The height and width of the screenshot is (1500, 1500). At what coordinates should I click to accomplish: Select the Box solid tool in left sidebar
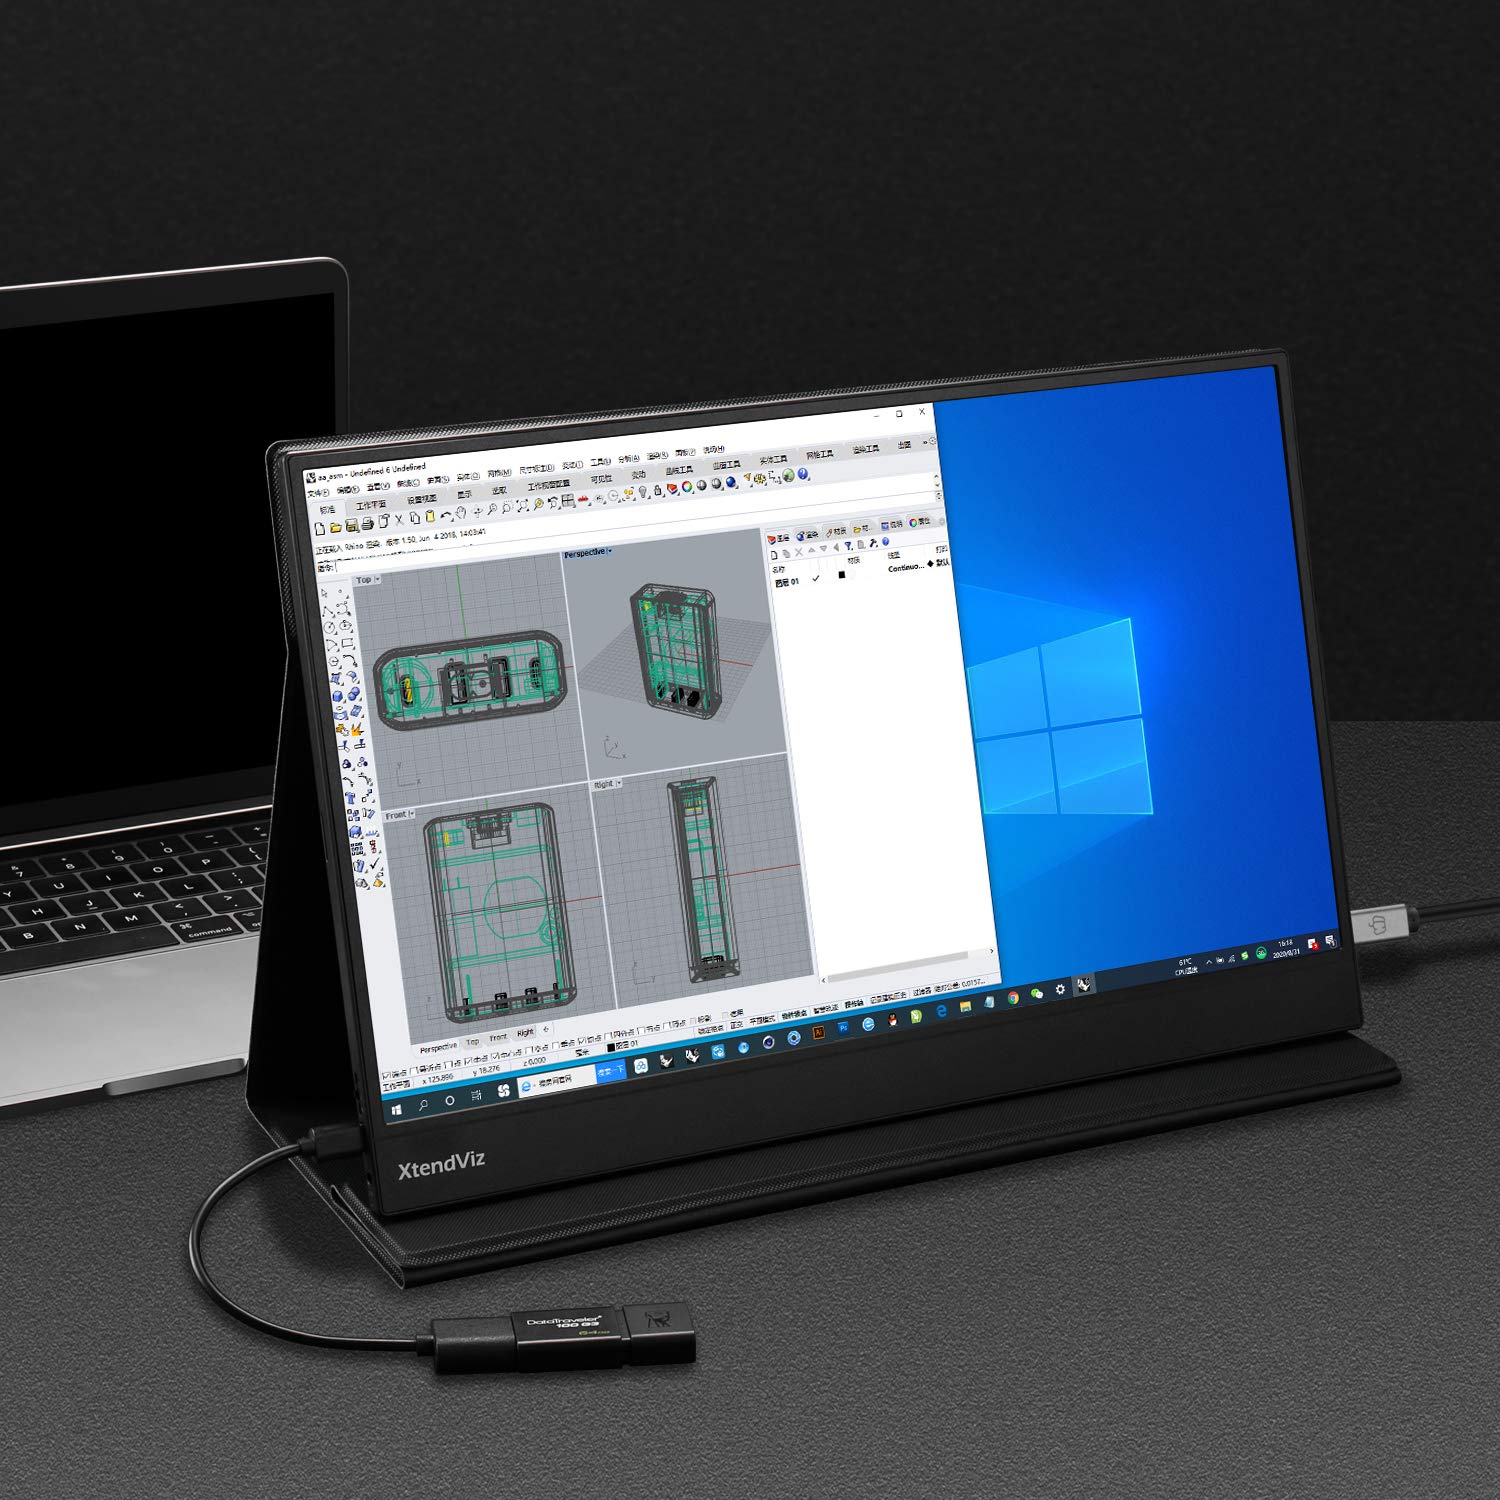tap(338, 696)
